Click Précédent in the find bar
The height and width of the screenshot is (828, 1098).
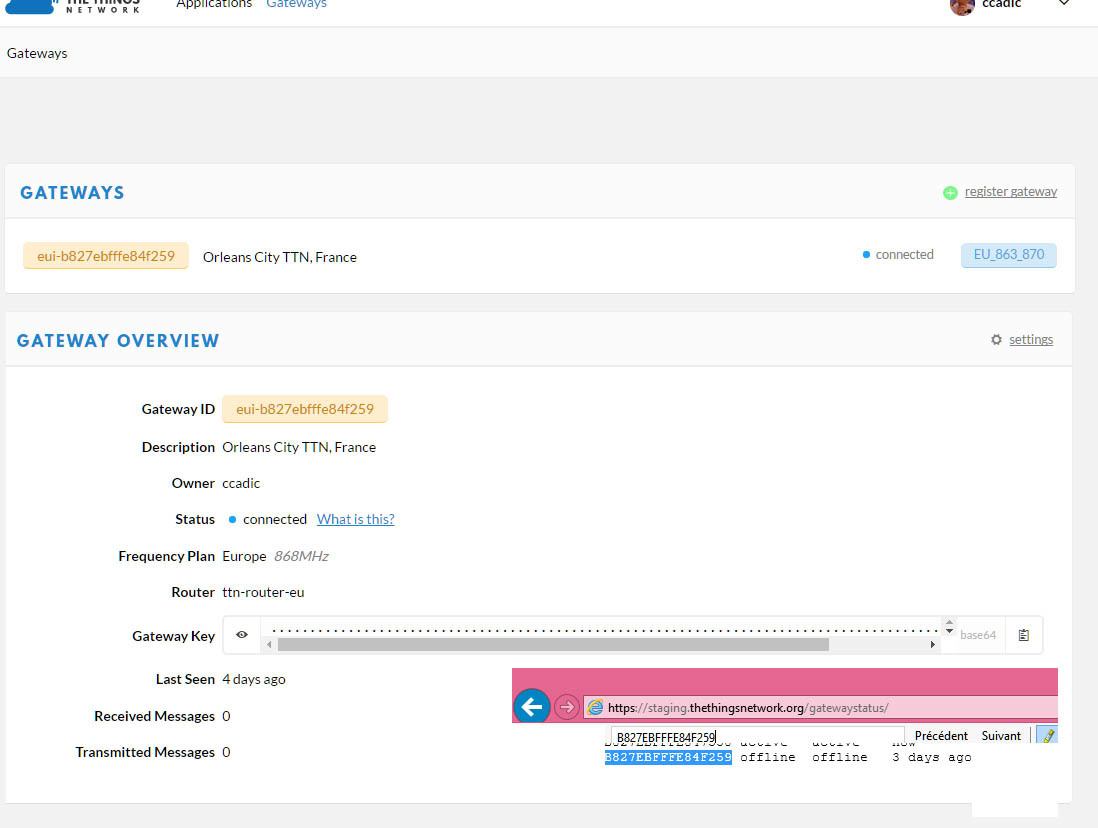pos(941,736)
